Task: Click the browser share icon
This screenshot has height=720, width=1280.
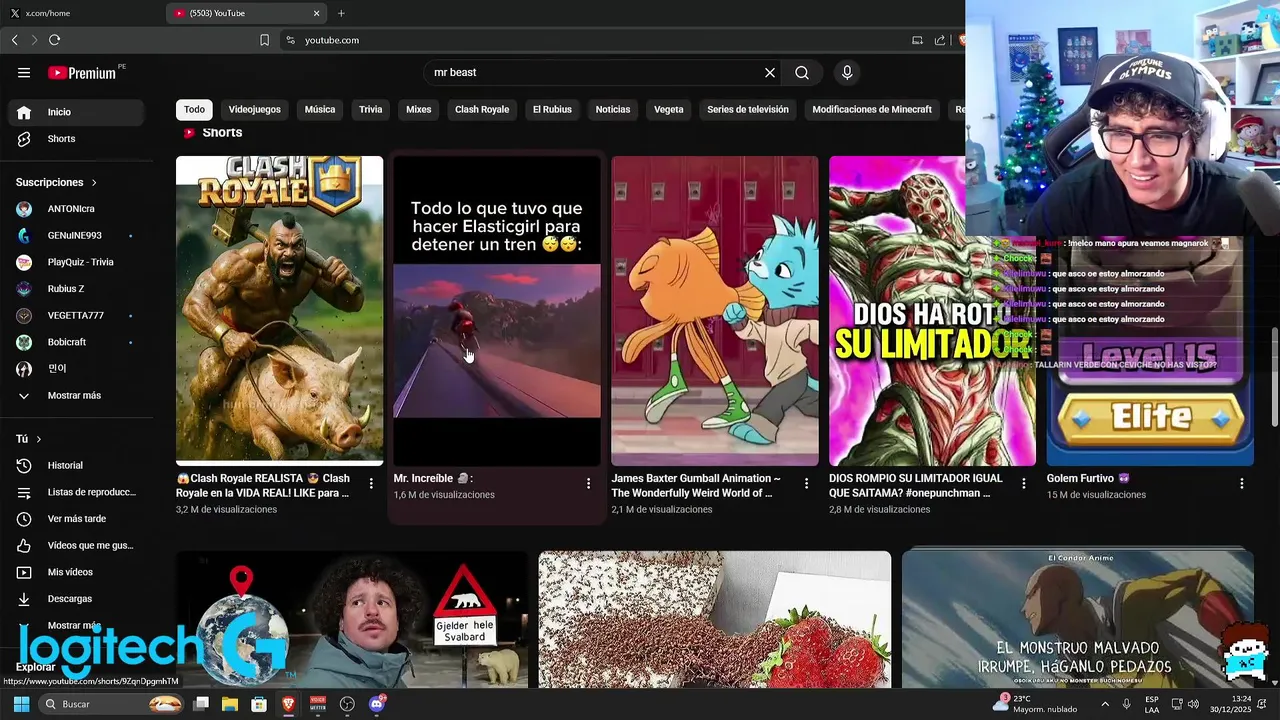Action: [940, 40]
